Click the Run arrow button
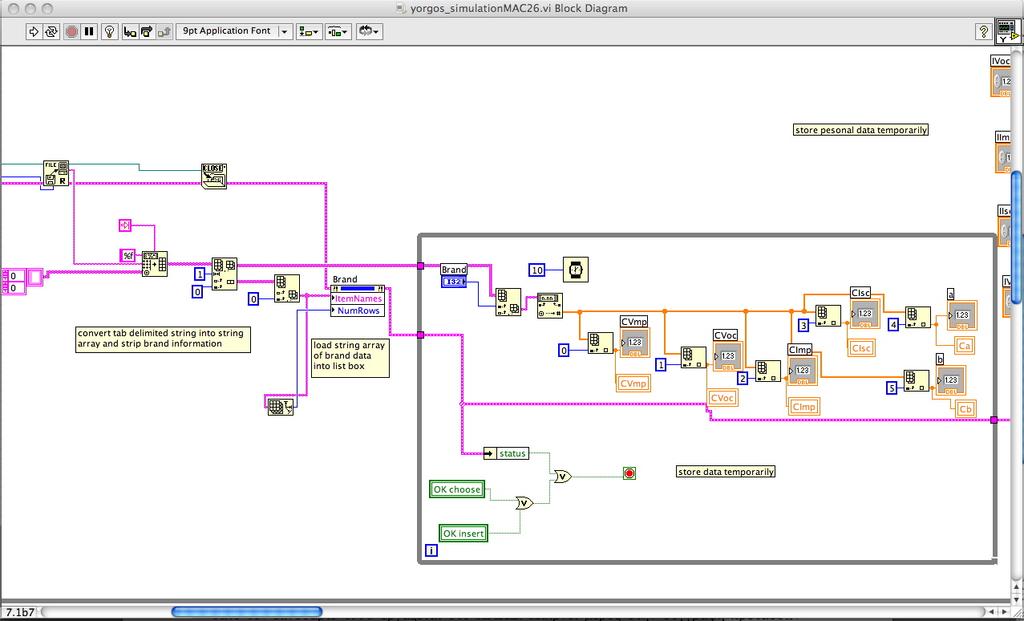1024x621 pixels. [34, 31]
